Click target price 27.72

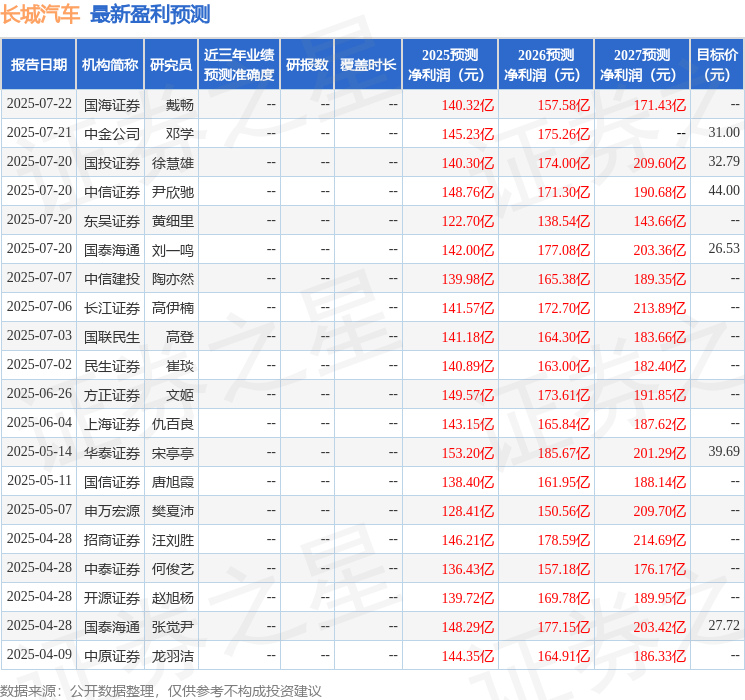pyautogui.click(x=724, y=625)
